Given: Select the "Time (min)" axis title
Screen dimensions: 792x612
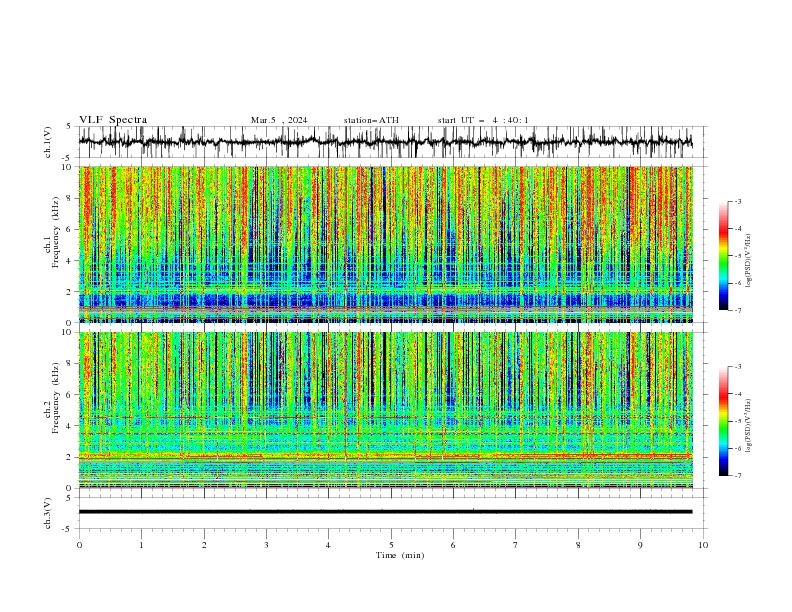Looking at the screenshot, I should point(400,555).
